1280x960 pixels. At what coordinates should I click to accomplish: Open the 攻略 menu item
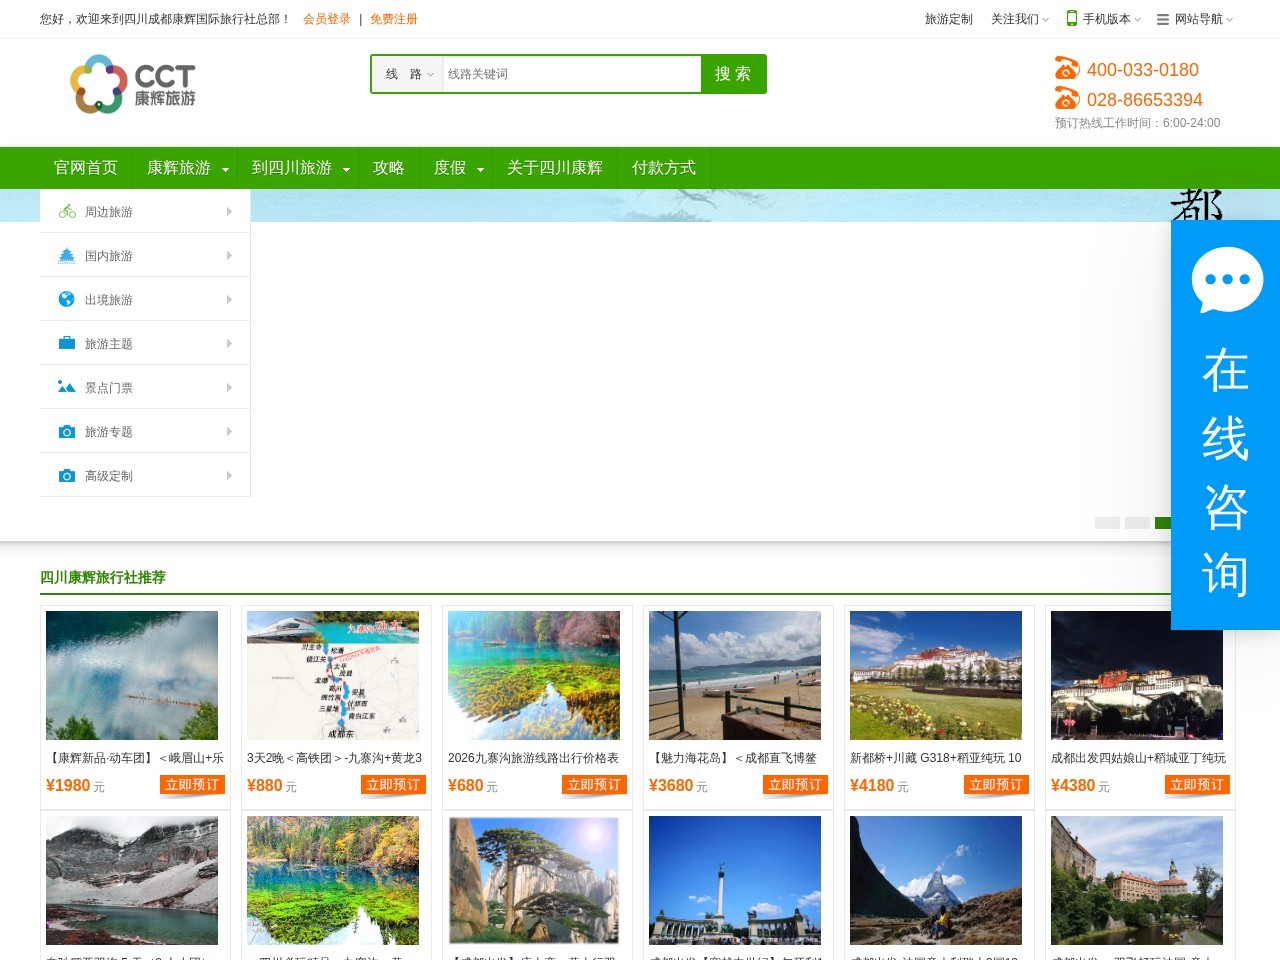388,168
